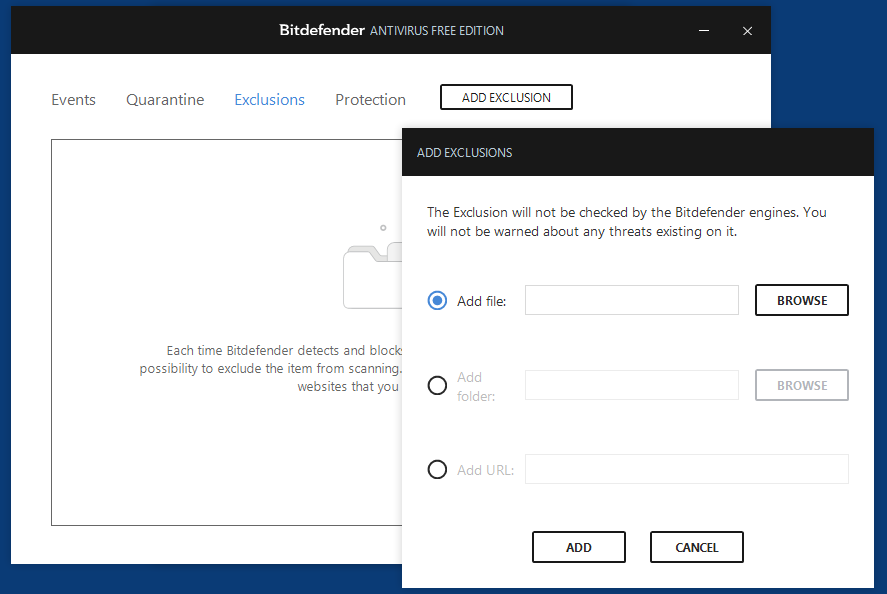This screenshot has width=887, height=594.
Task: Click the Add folder path input field
Action: click(631, 385)
